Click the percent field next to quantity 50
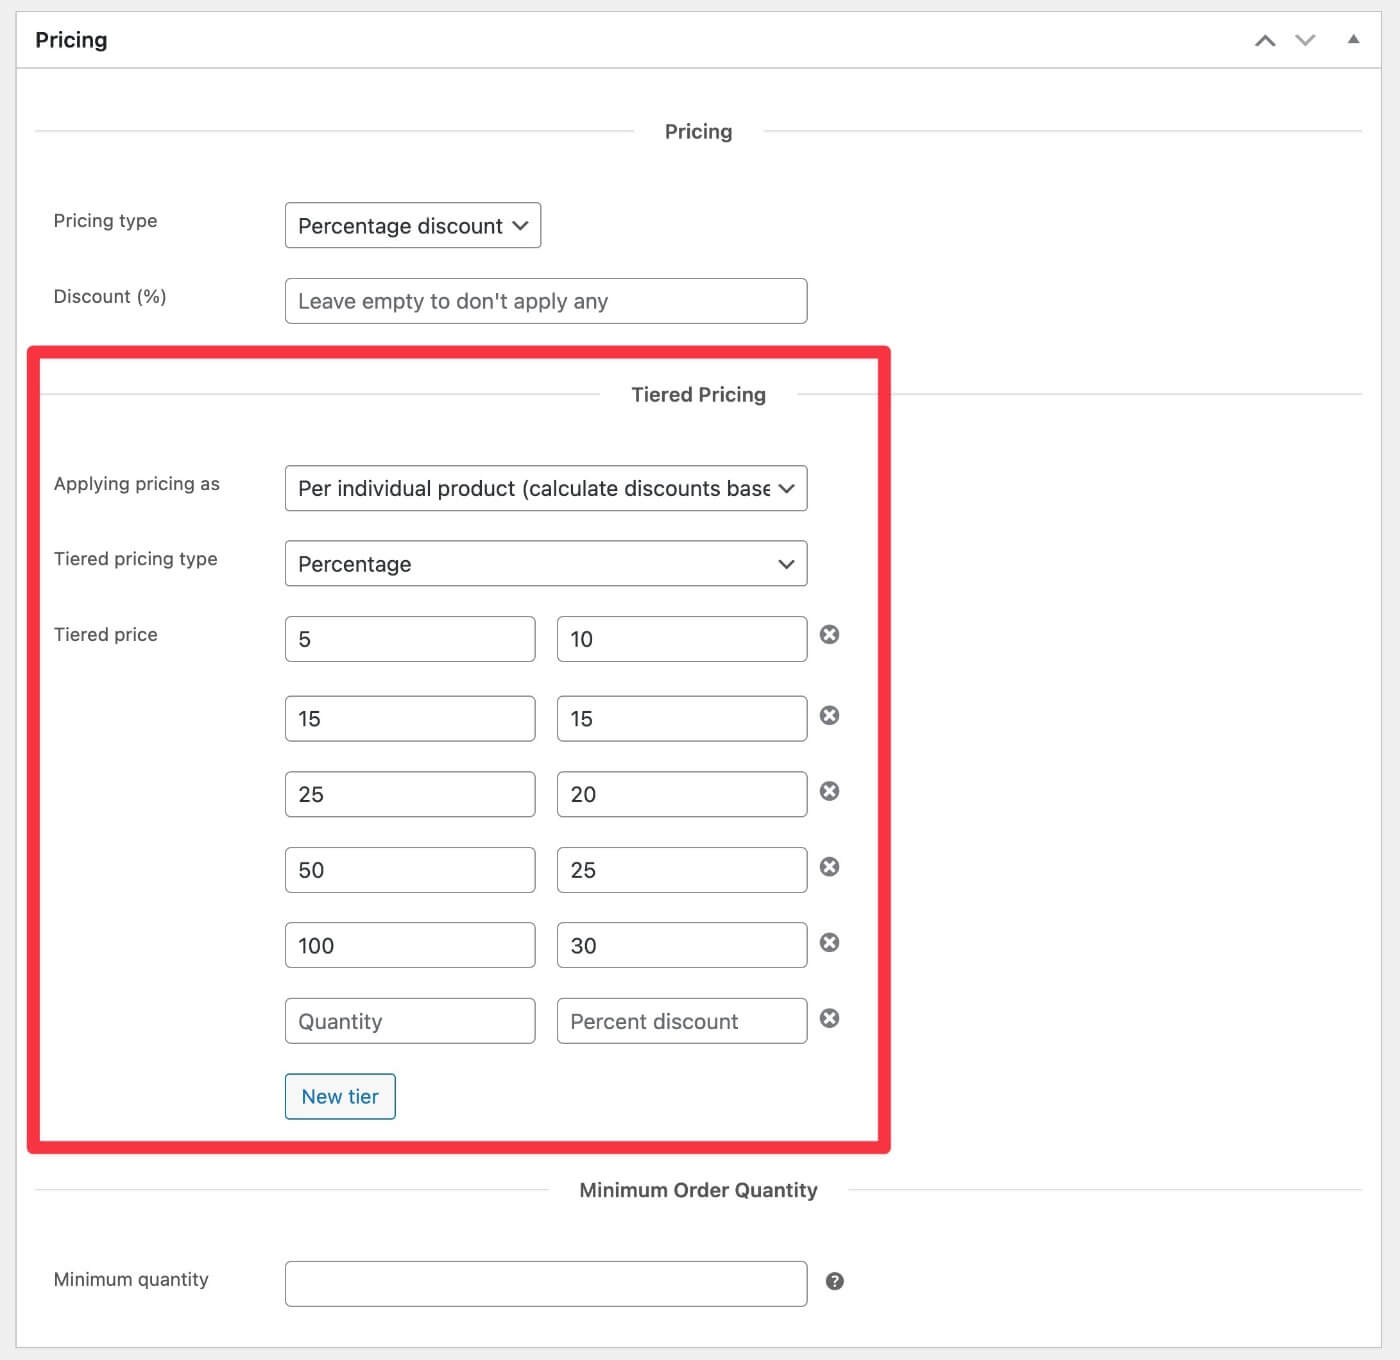The height and width of the screenshot is (1360, 1400). coord(682,870)
